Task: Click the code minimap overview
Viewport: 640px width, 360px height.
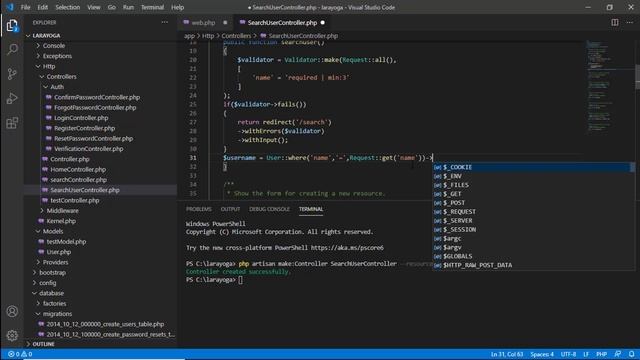Action: 600,88
